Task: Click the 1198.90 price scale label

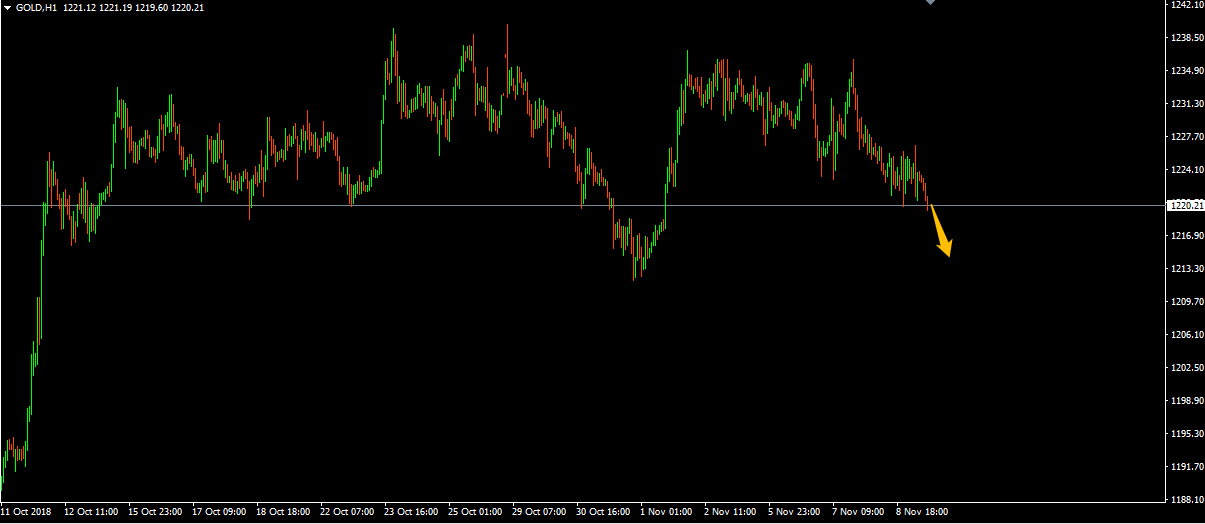Action: coord(1186,401)
